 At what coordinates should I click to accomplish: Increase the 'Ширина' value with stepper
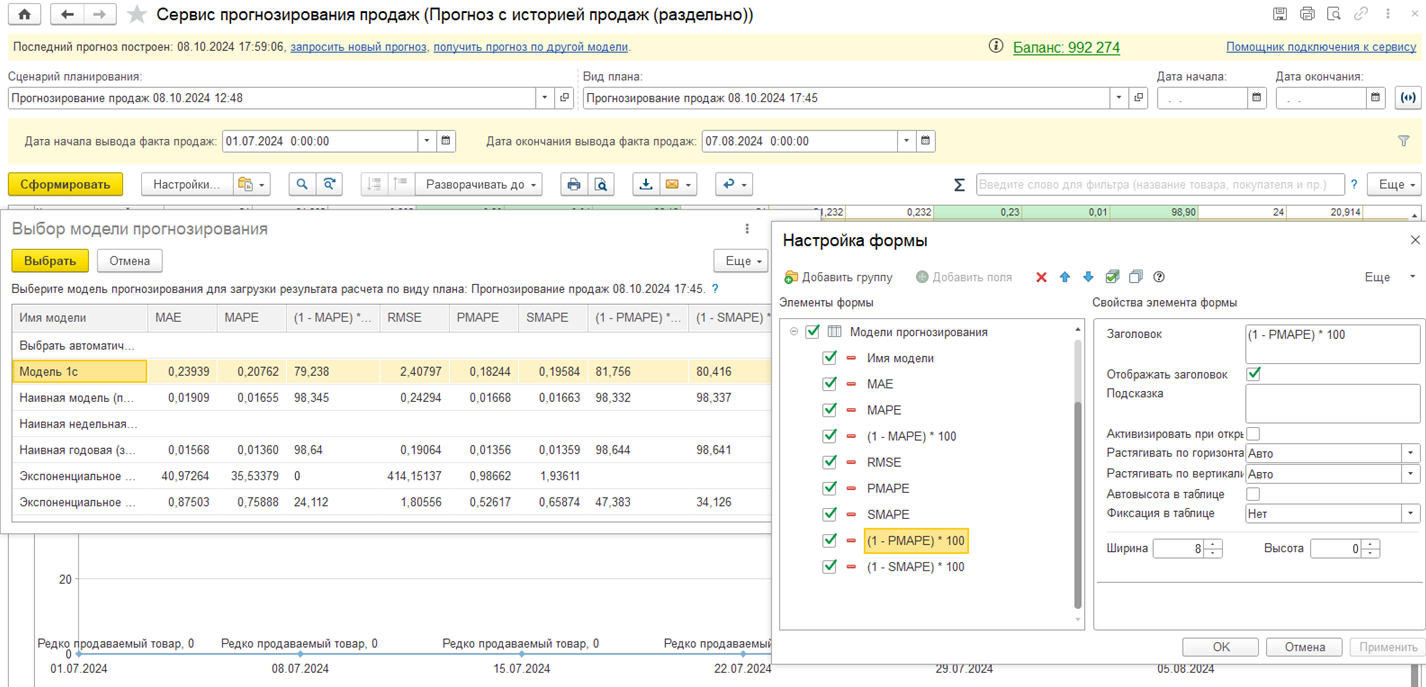click(x=1213, y=544)
